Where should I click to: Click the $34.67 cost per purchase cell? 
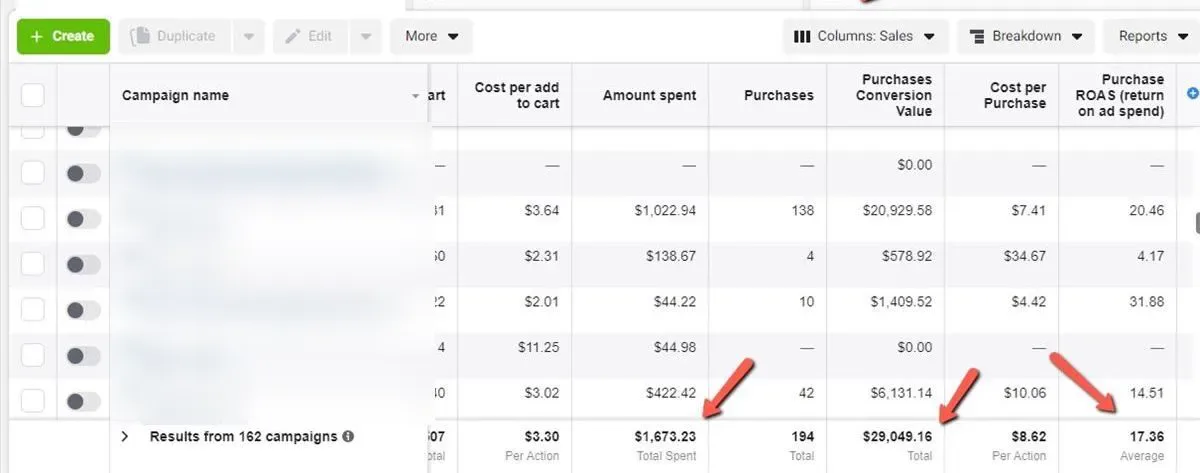click(x=1024, y=256)
